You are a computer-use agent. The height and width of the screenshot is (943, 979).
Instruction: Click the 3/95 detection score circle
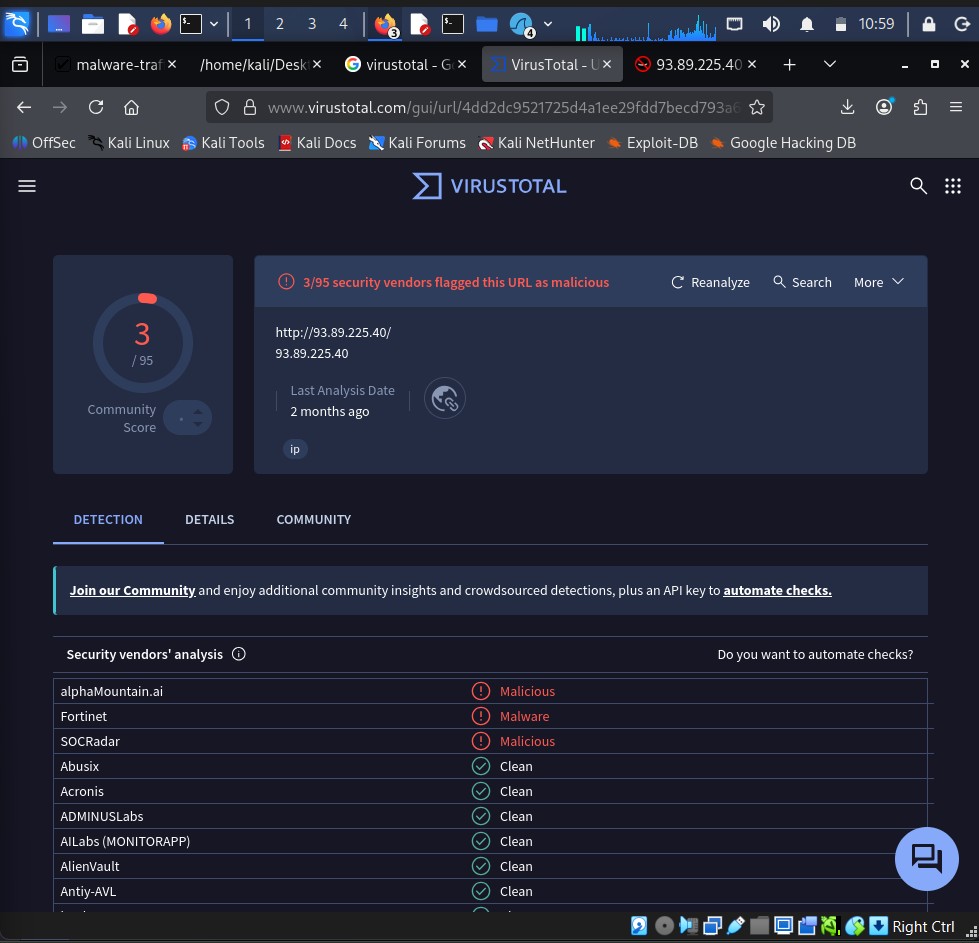(x=142, y=343)
